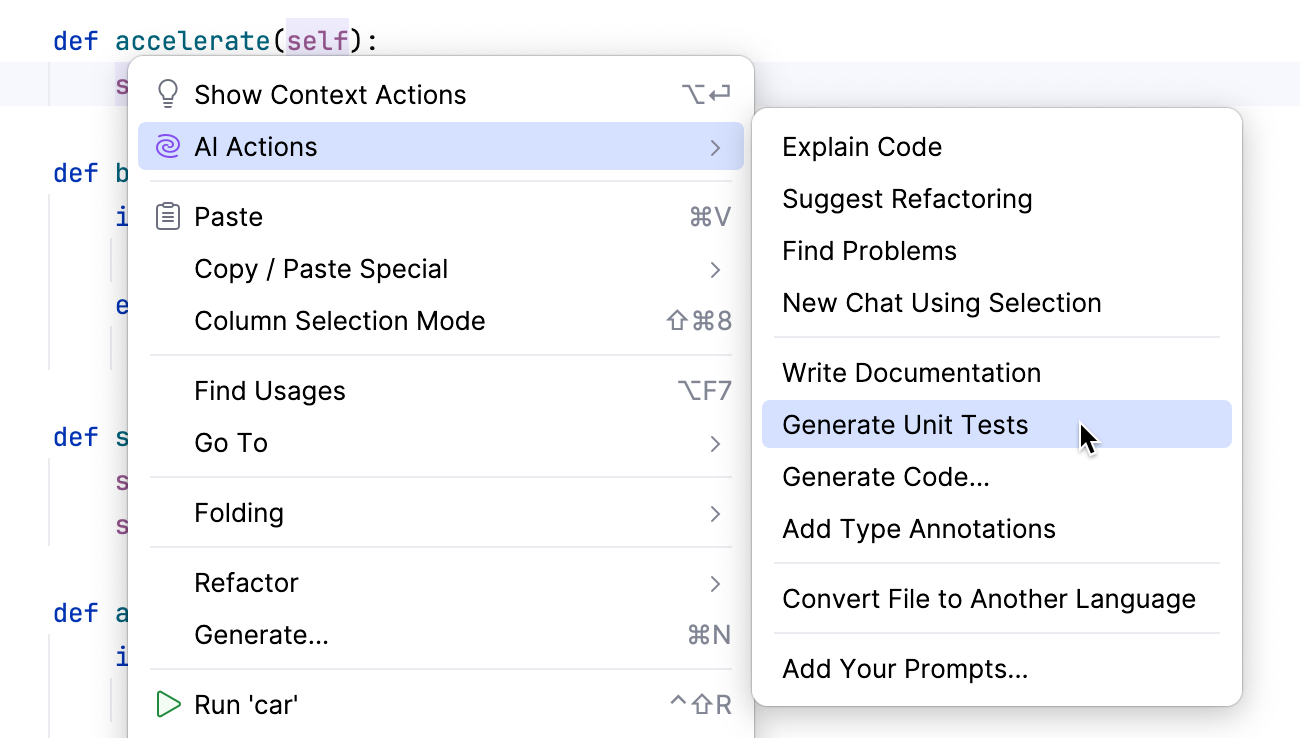1300x738 pixels.
Task: Choose Explain Code from the submenu
Action: [862, 147]
